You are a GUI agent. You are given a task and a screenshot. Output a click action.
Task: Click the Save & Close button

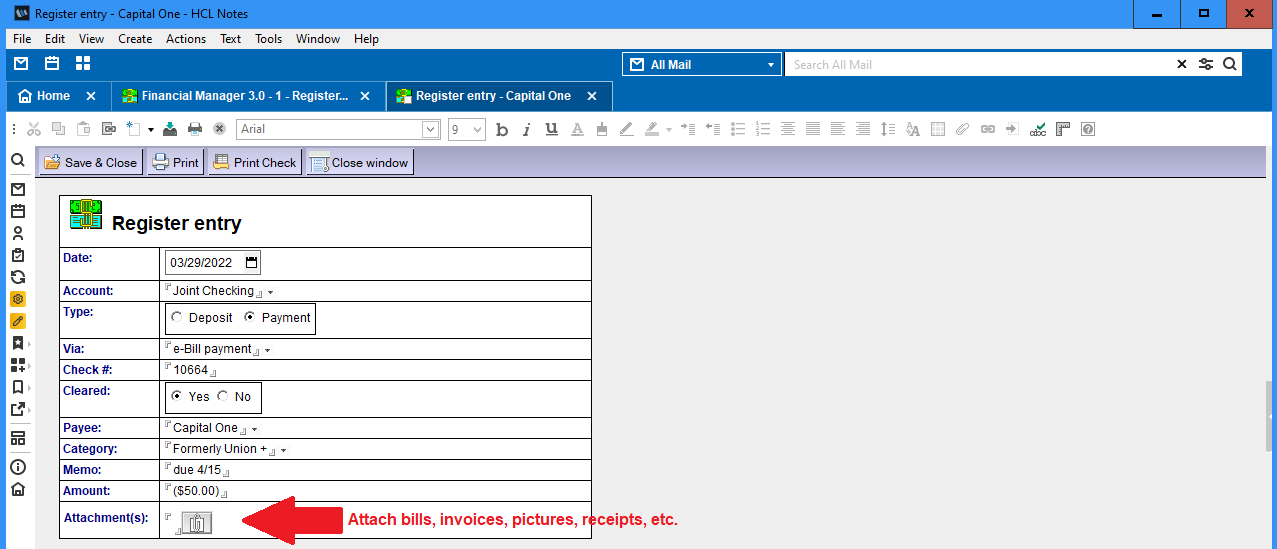90,162
